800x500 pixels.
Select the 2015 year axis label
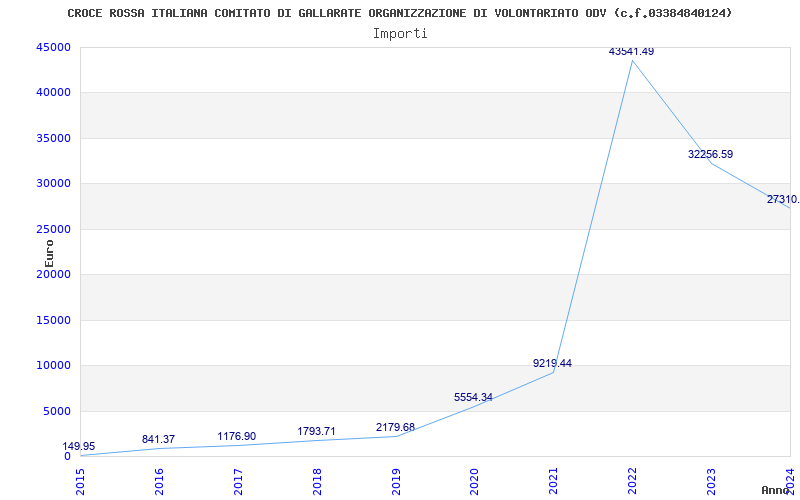point(81,482)
